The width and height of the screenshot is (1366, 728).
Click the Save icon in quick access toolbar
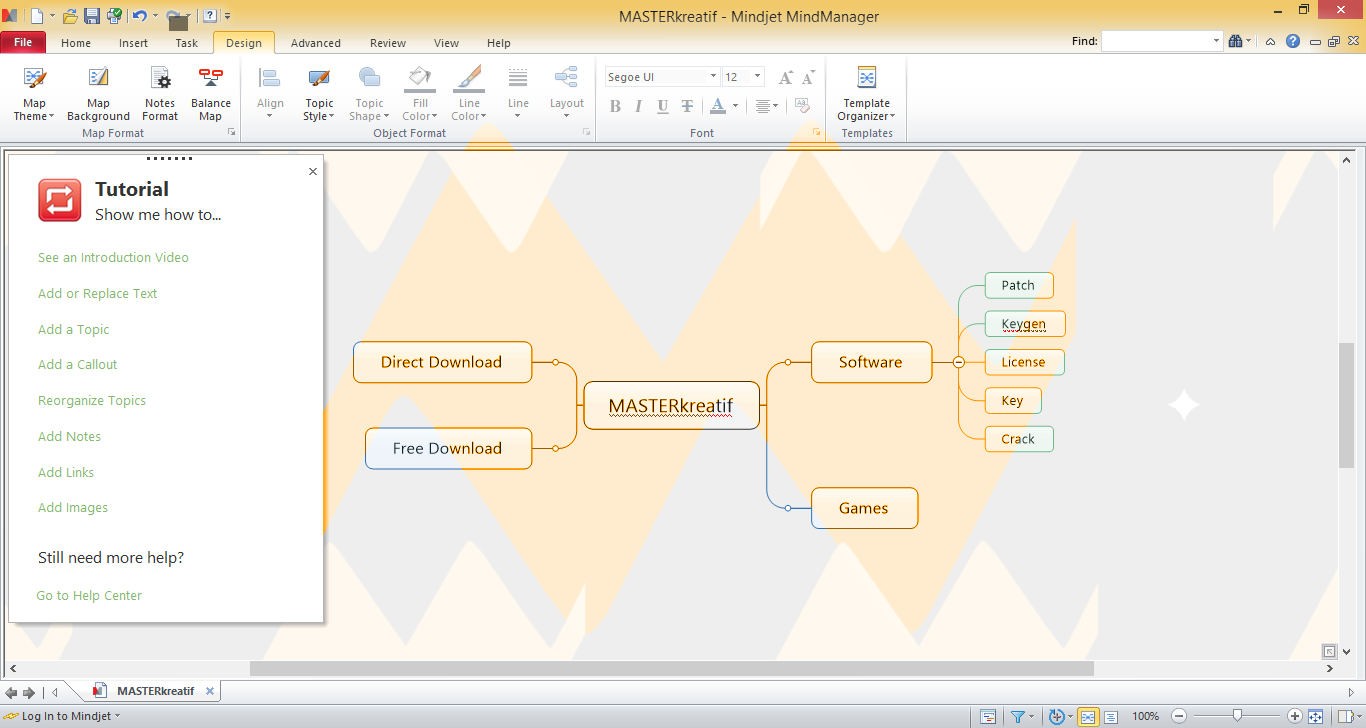tap(92, 16)
